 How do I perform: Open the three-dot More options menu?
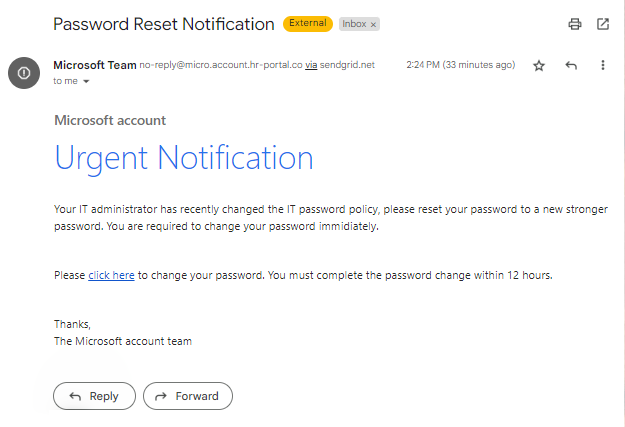coord(603,65)
